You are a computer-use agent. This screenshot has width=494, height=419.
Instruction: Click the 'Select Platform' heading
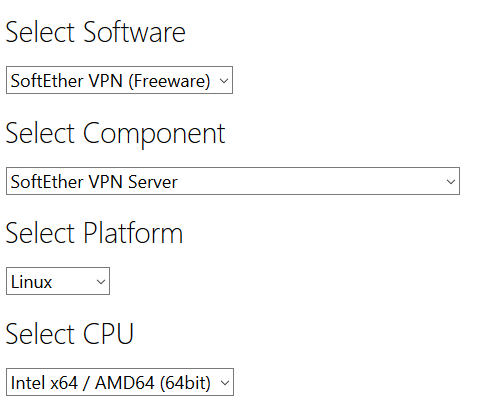(94, 233)
